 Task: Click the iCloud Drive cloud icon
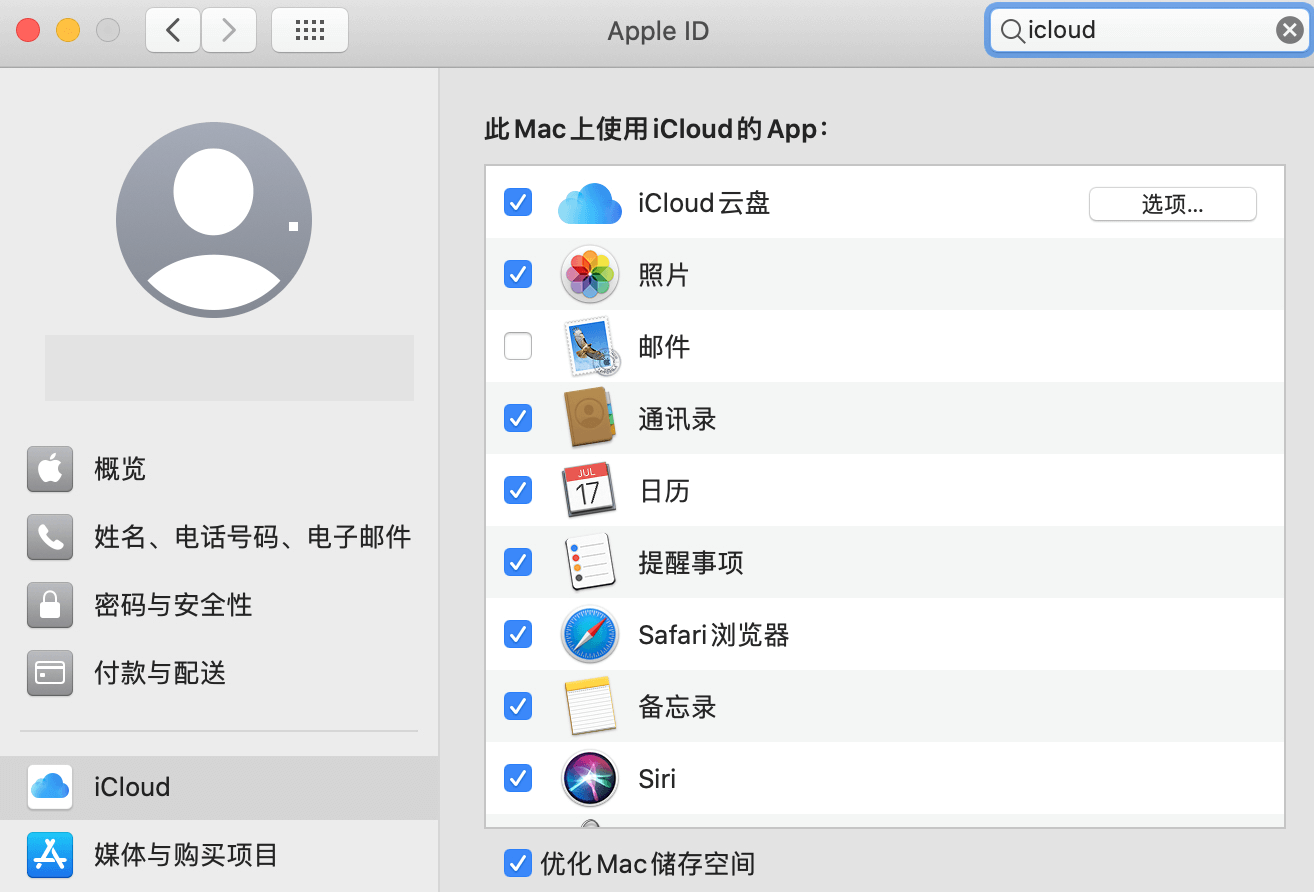pos(590,204)
